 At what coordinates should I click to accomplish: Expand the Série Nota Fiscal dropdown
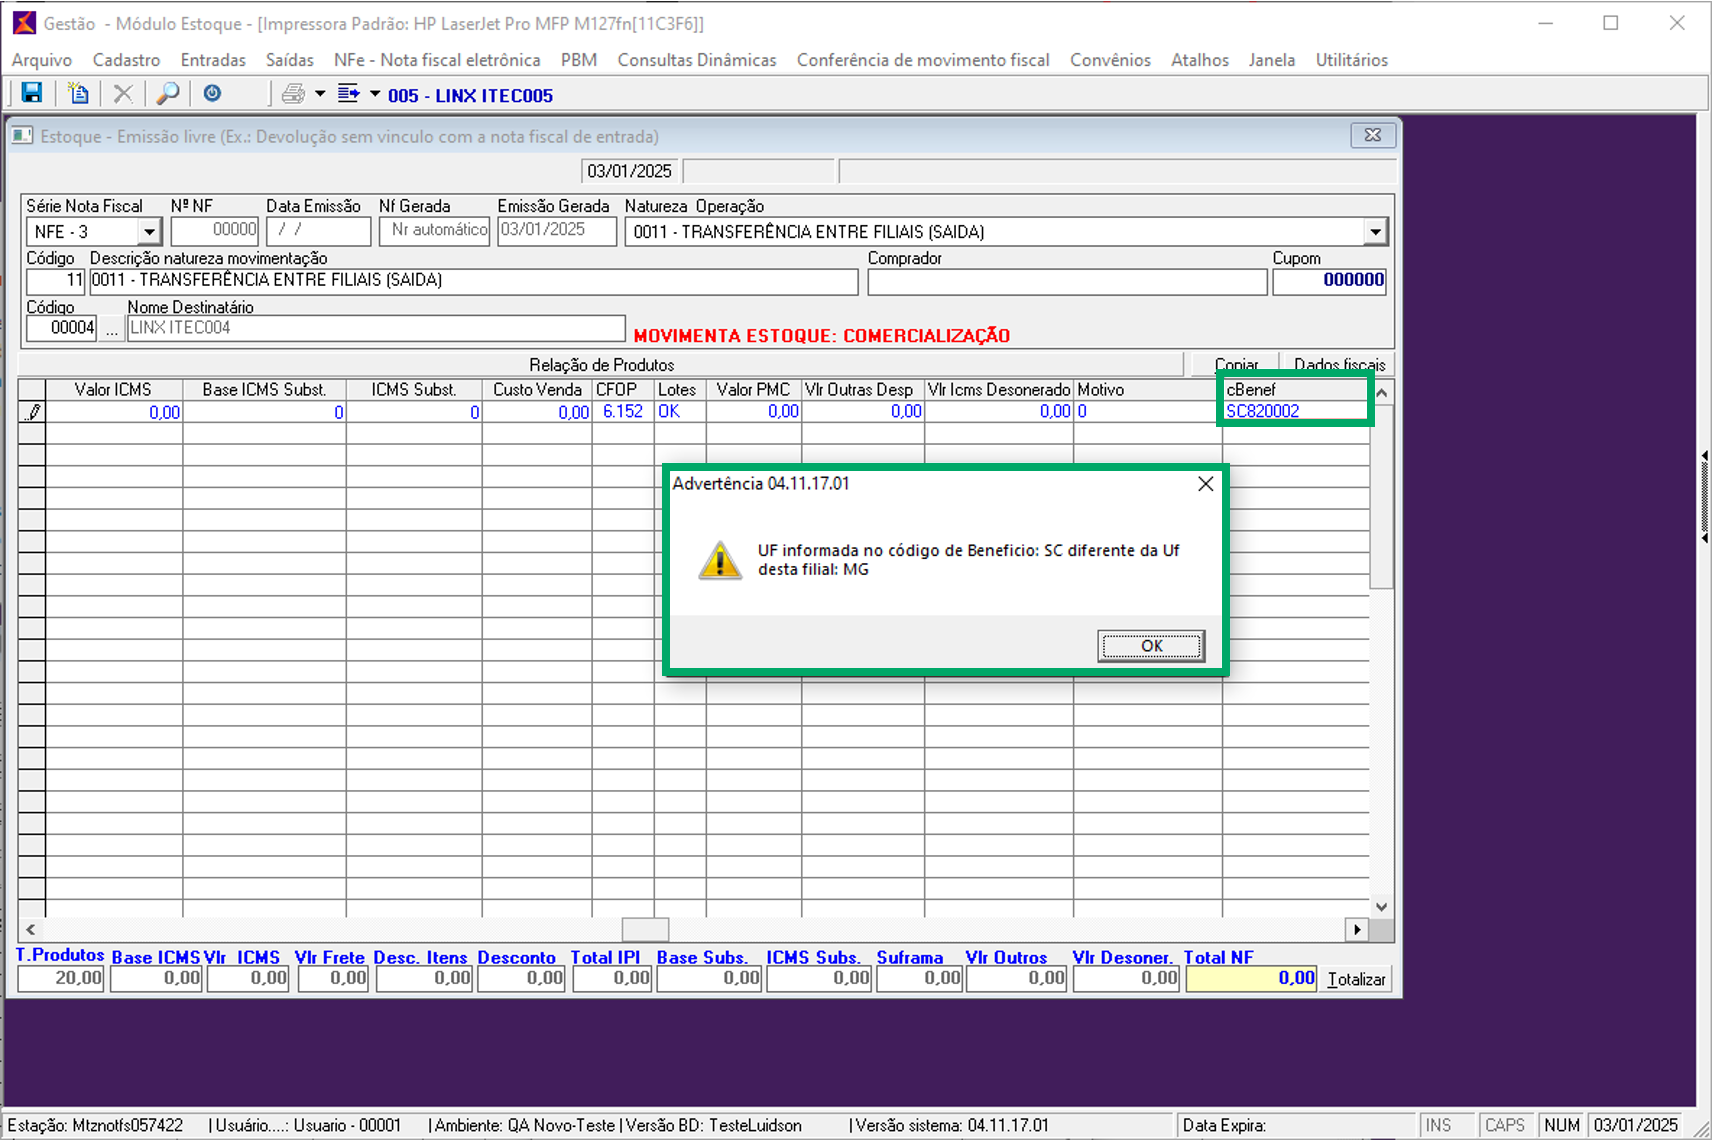pos(149,232)
